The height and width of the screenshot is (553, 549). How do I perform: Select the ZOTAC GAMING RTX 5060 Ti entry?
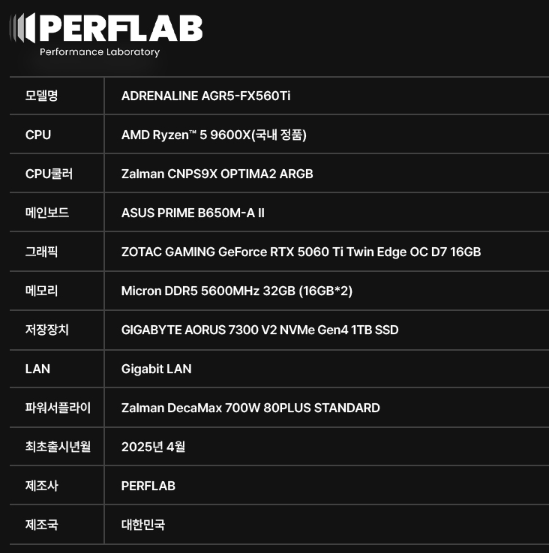tap(301, 252)
